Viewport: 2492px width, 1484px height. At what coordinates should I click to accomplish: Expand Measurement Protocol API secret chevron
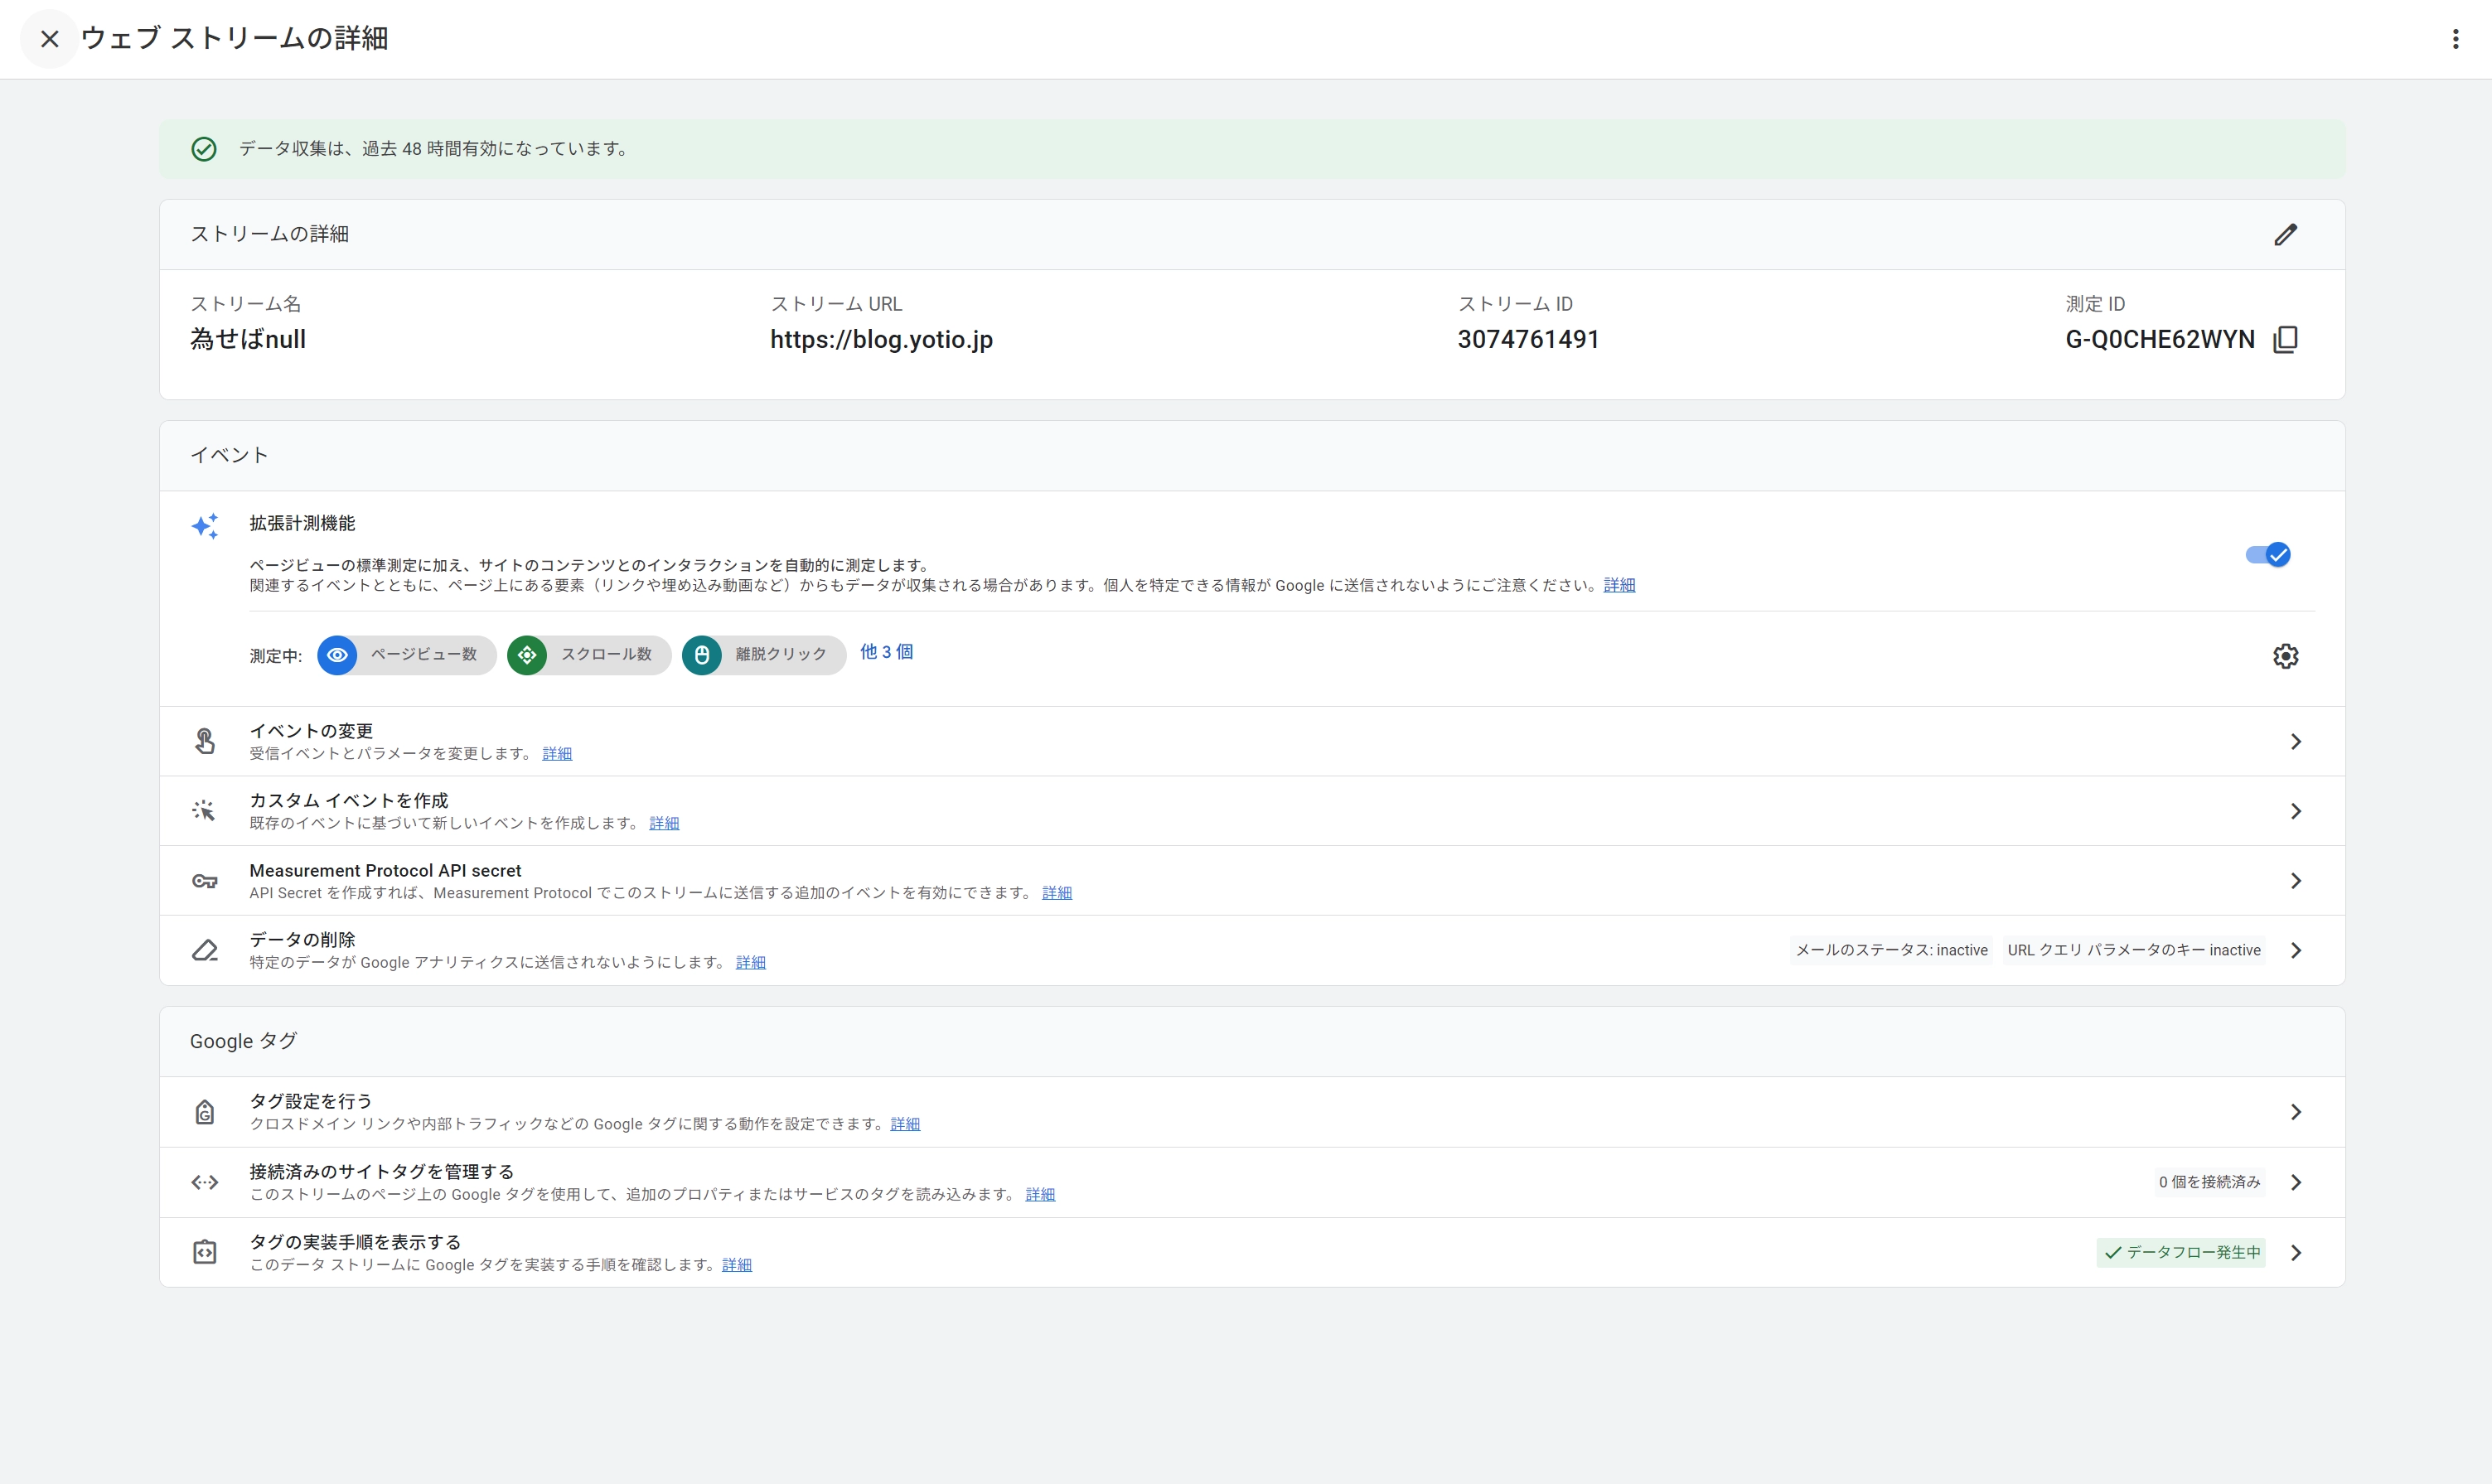tap(2296, 881)
